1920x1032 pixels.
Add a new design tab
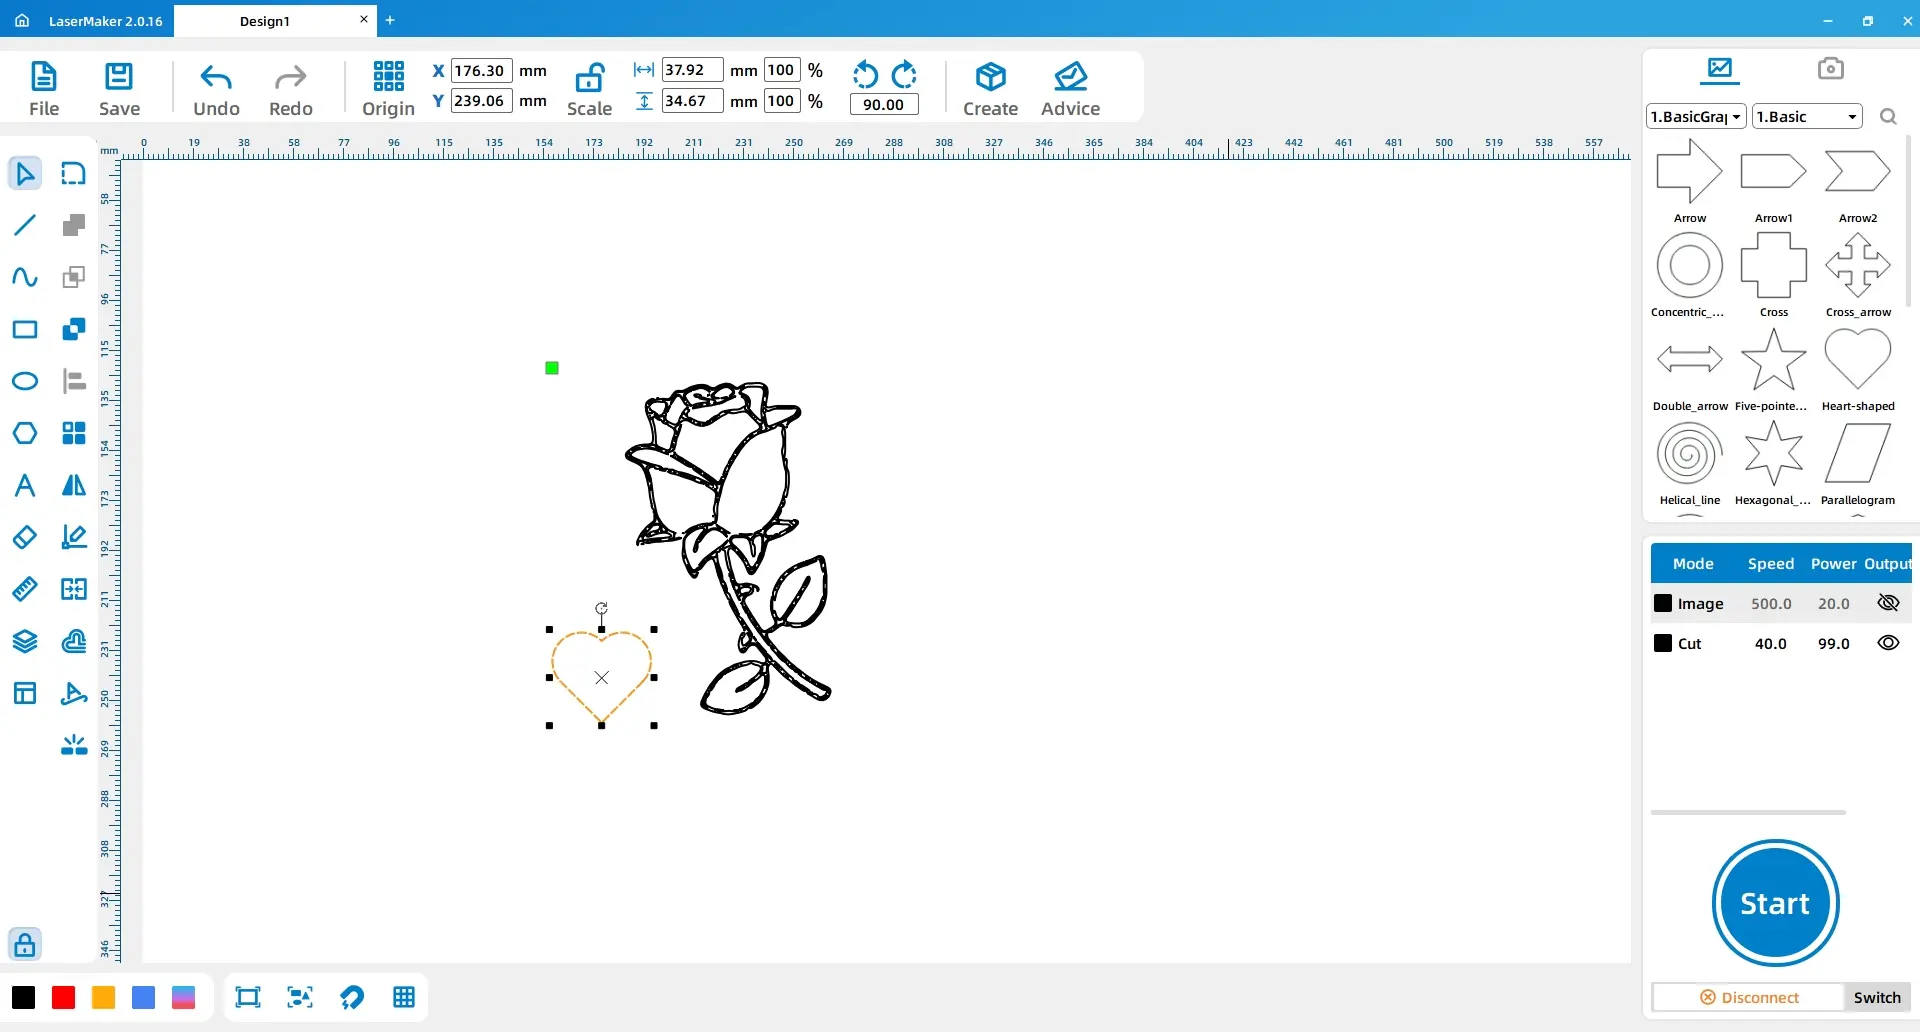click(390, 20)
